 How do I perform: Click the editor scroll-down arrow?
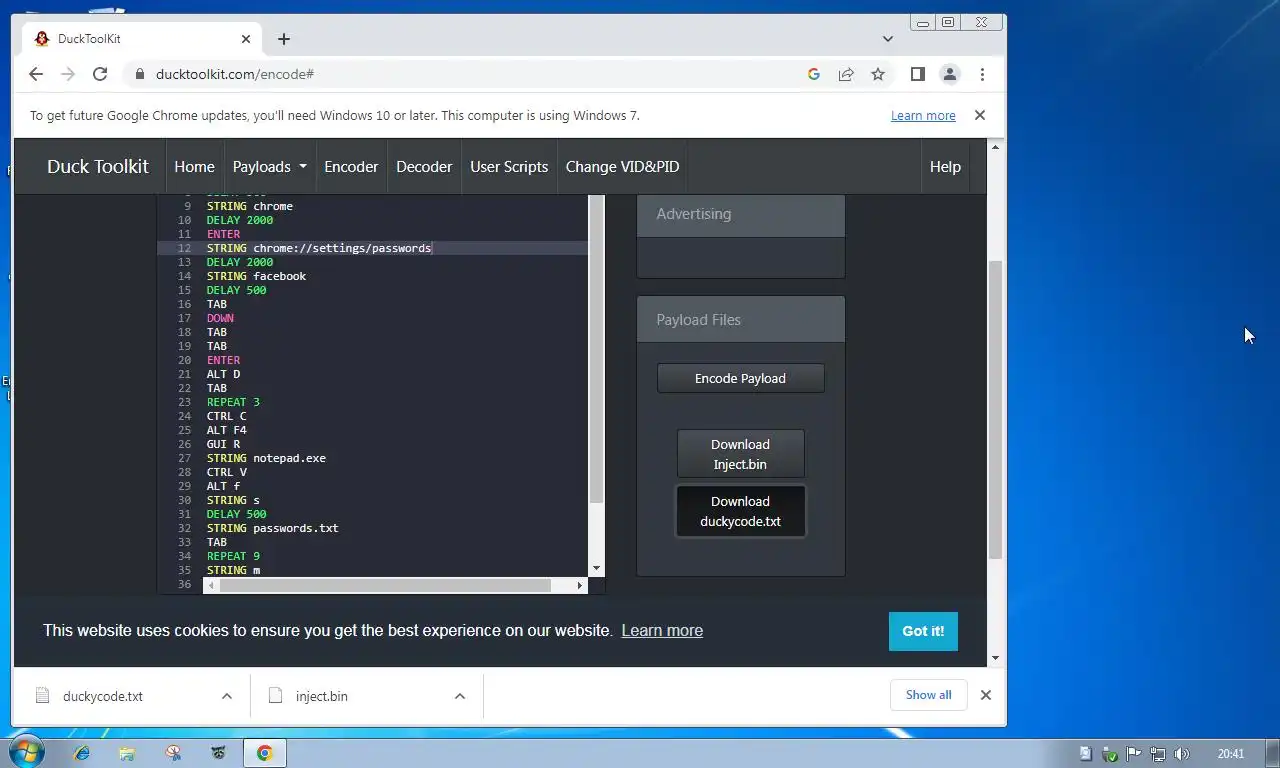[597, 568]
